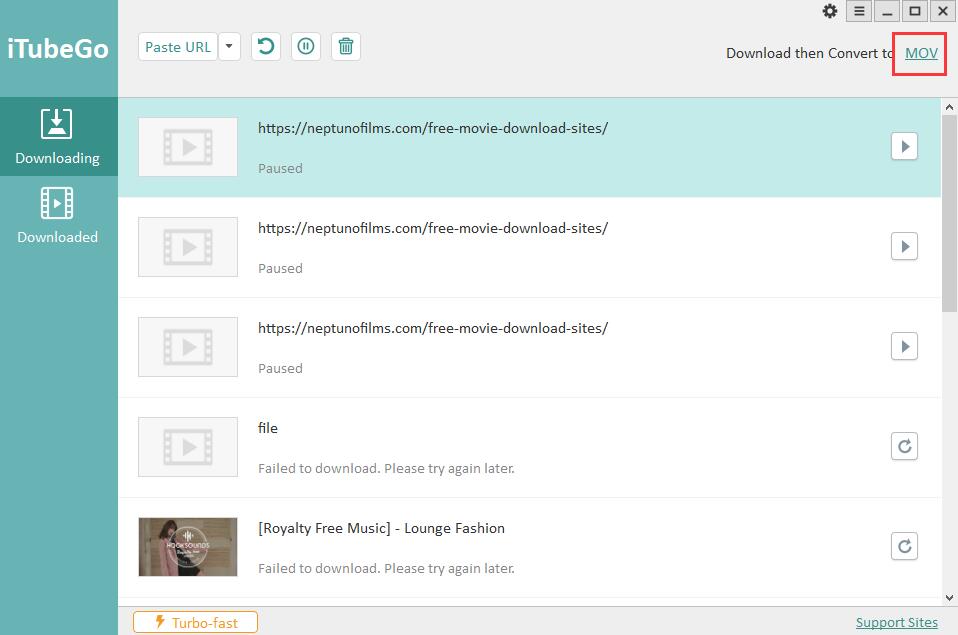
Task: Switch to the Downloaded tab
Action: point(59,215)
